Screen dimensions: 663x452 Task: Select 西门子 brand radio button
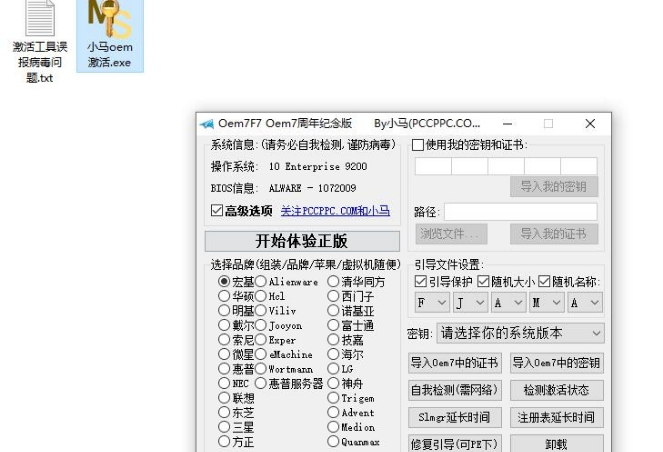coord(333,296)
